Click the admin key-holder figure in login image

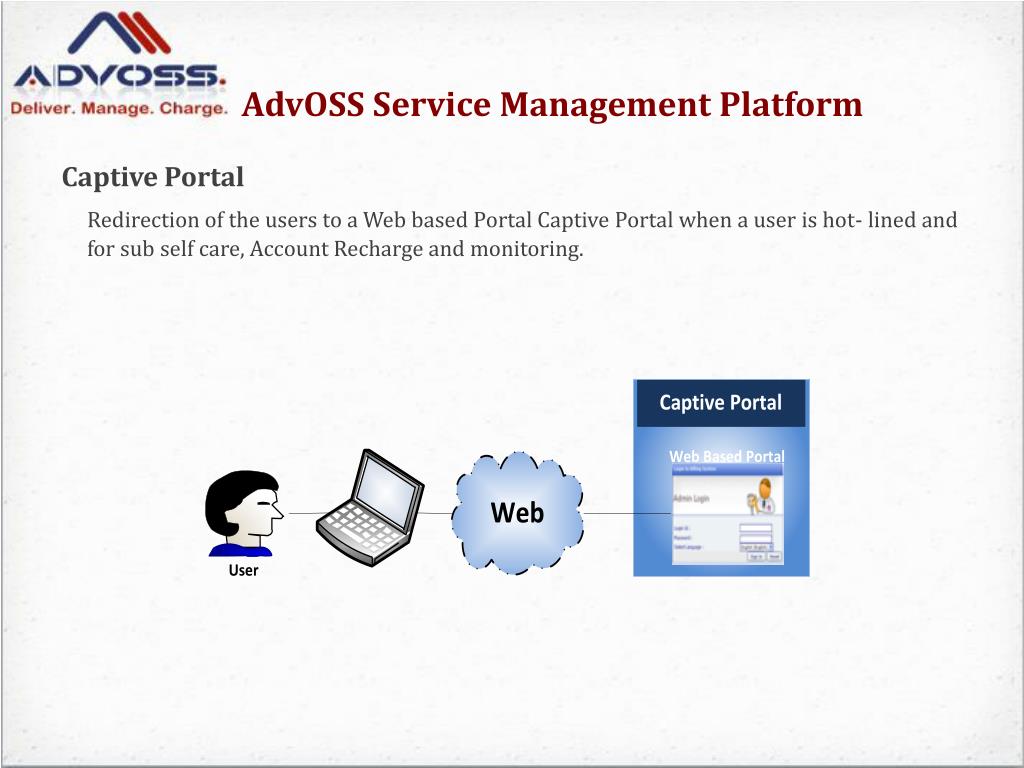click(x=761, y=496)
